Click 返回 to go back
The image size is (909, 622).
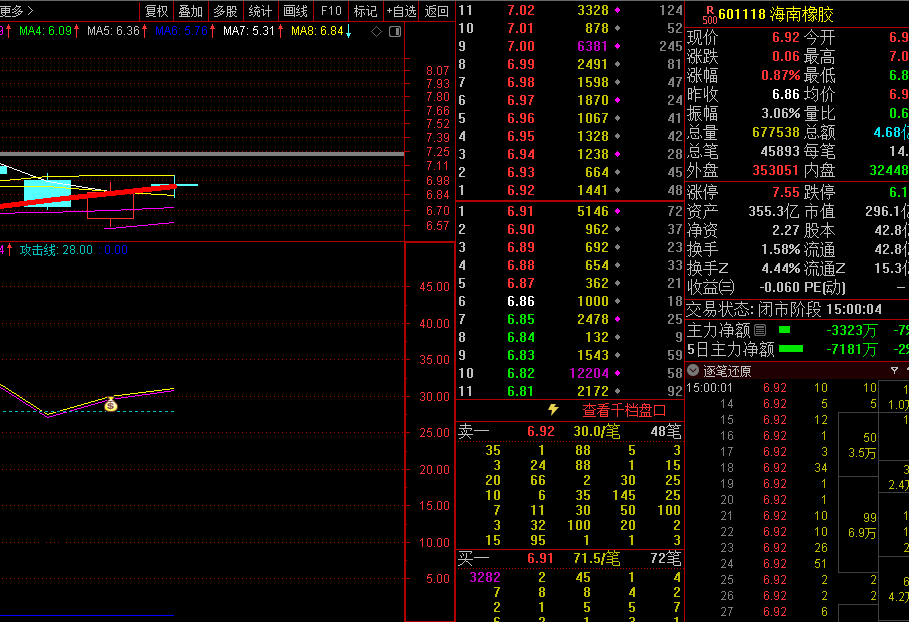pos(437,11)
